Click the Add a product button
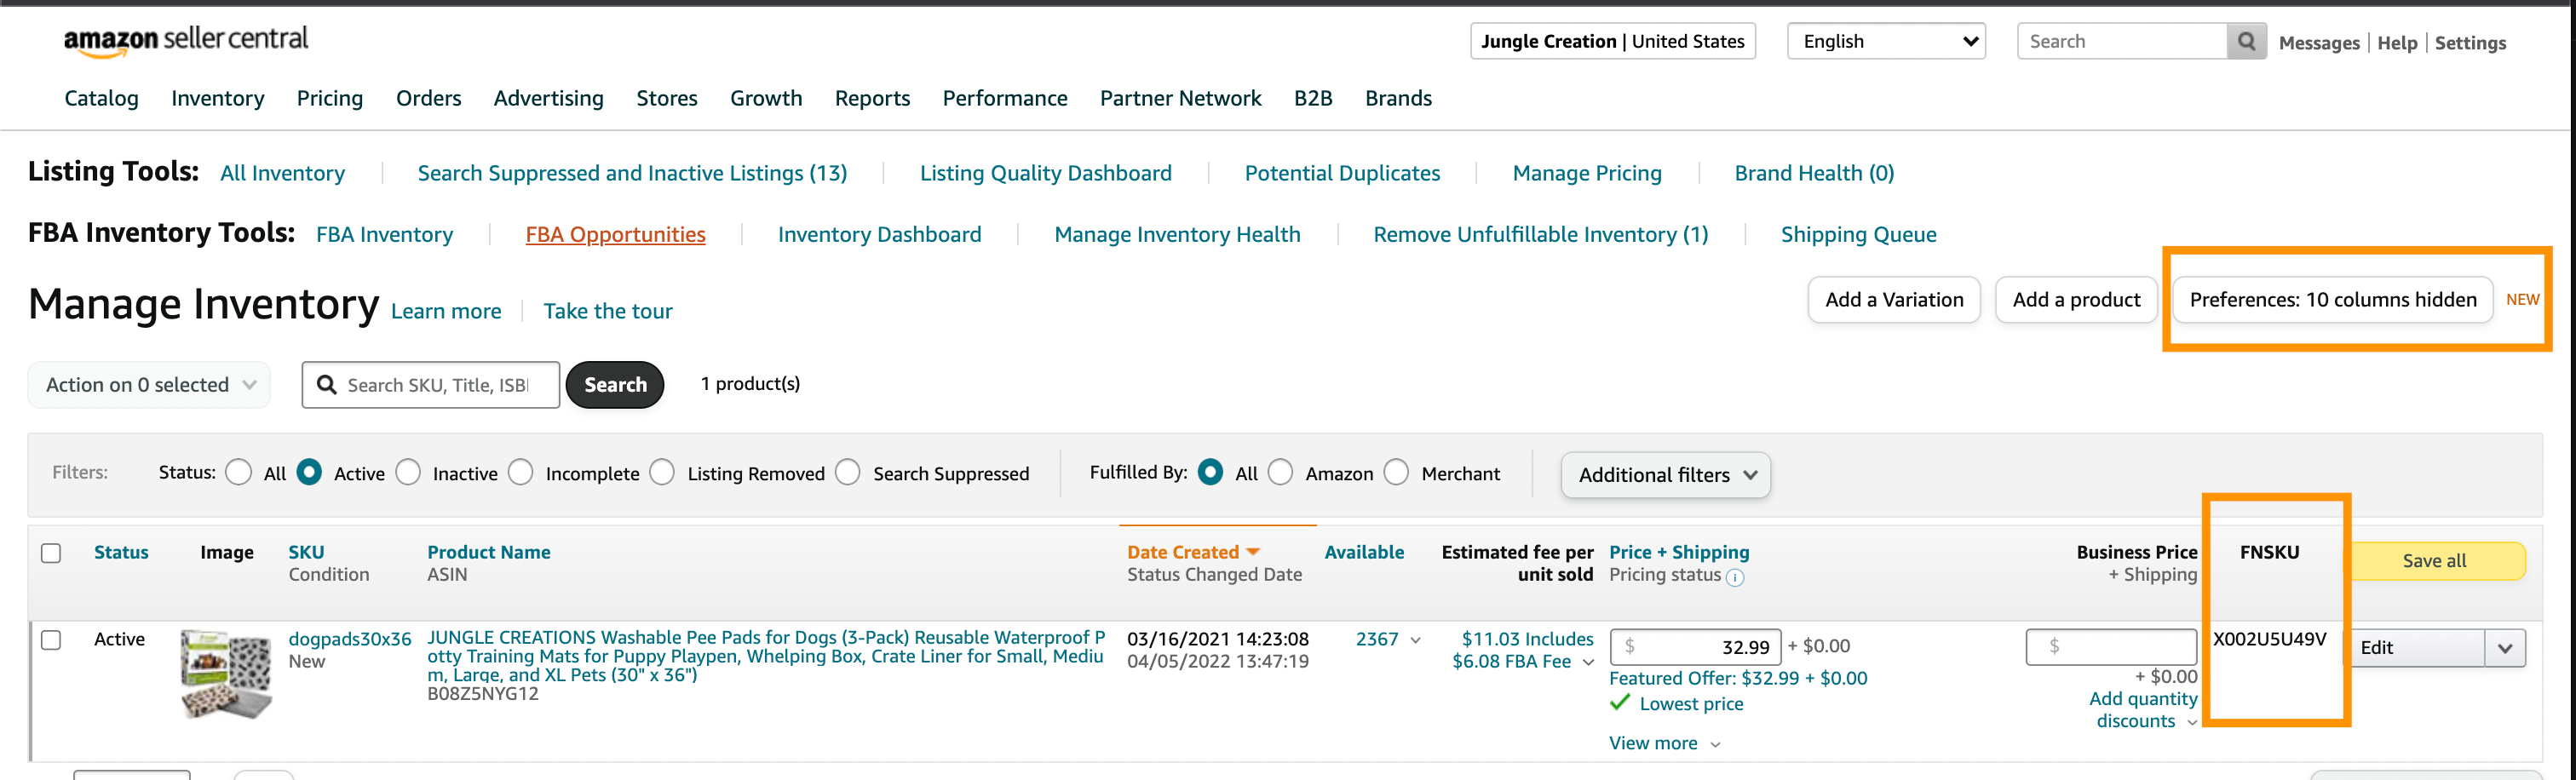Viewport: 2576px width, 780px height. coord(2076,300)
